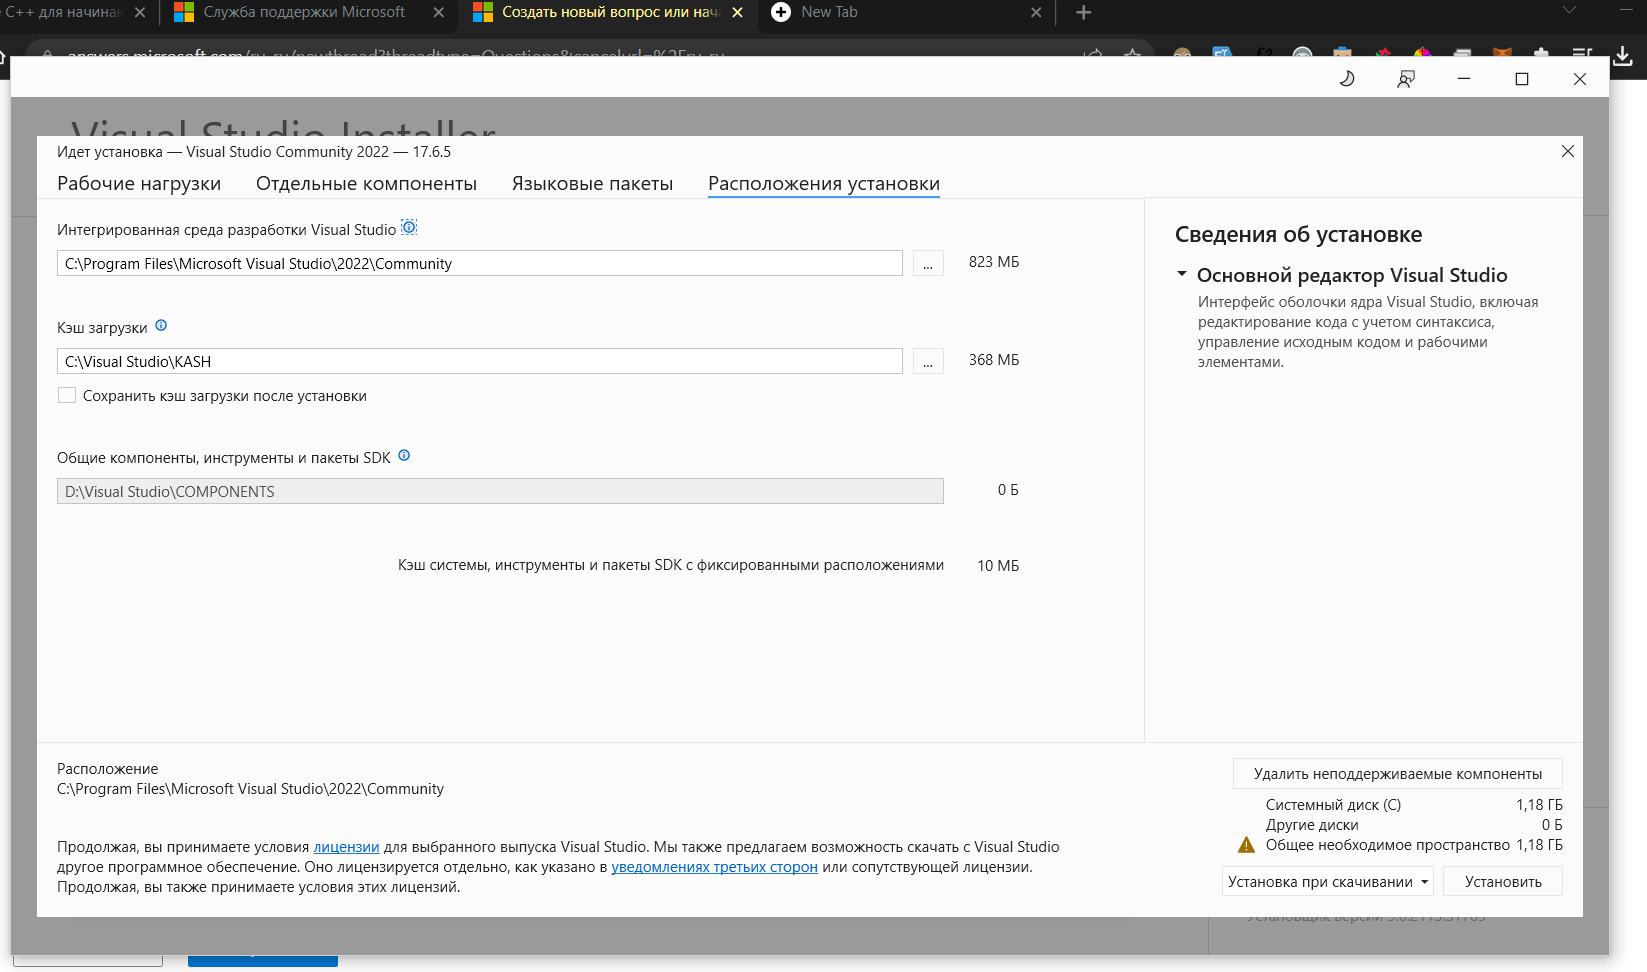
Task: Select the 823 МБ size value
Action: click(x=994, y=262)
